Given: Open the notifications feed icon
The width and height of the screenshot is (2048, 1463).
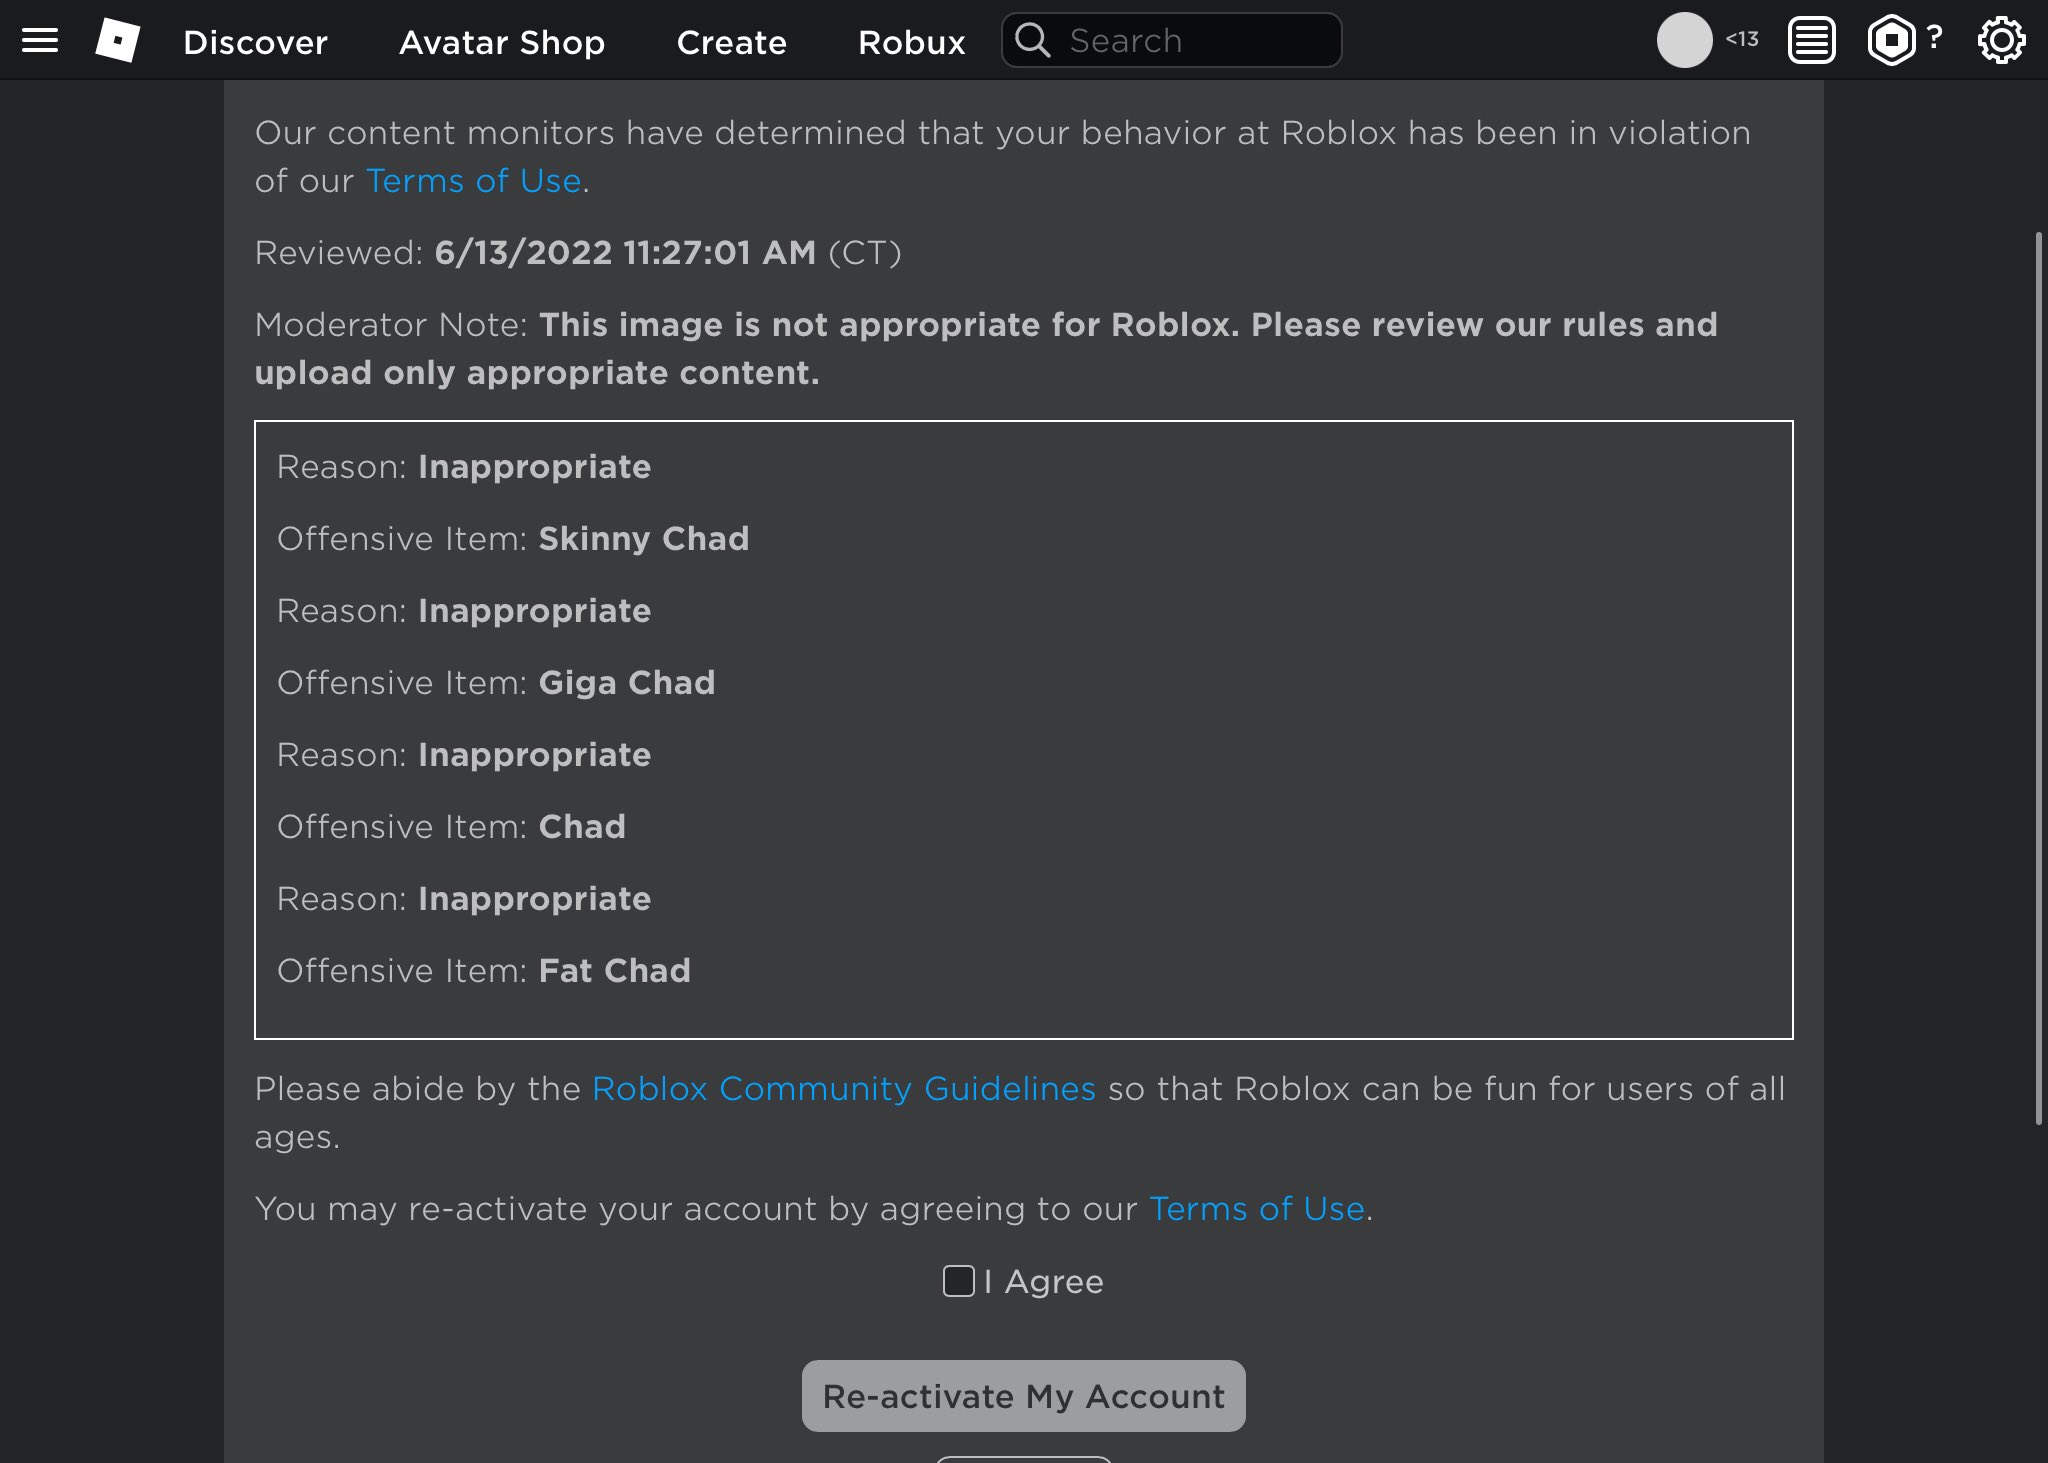Looking at the screenshot, I should pos(1812,41).
